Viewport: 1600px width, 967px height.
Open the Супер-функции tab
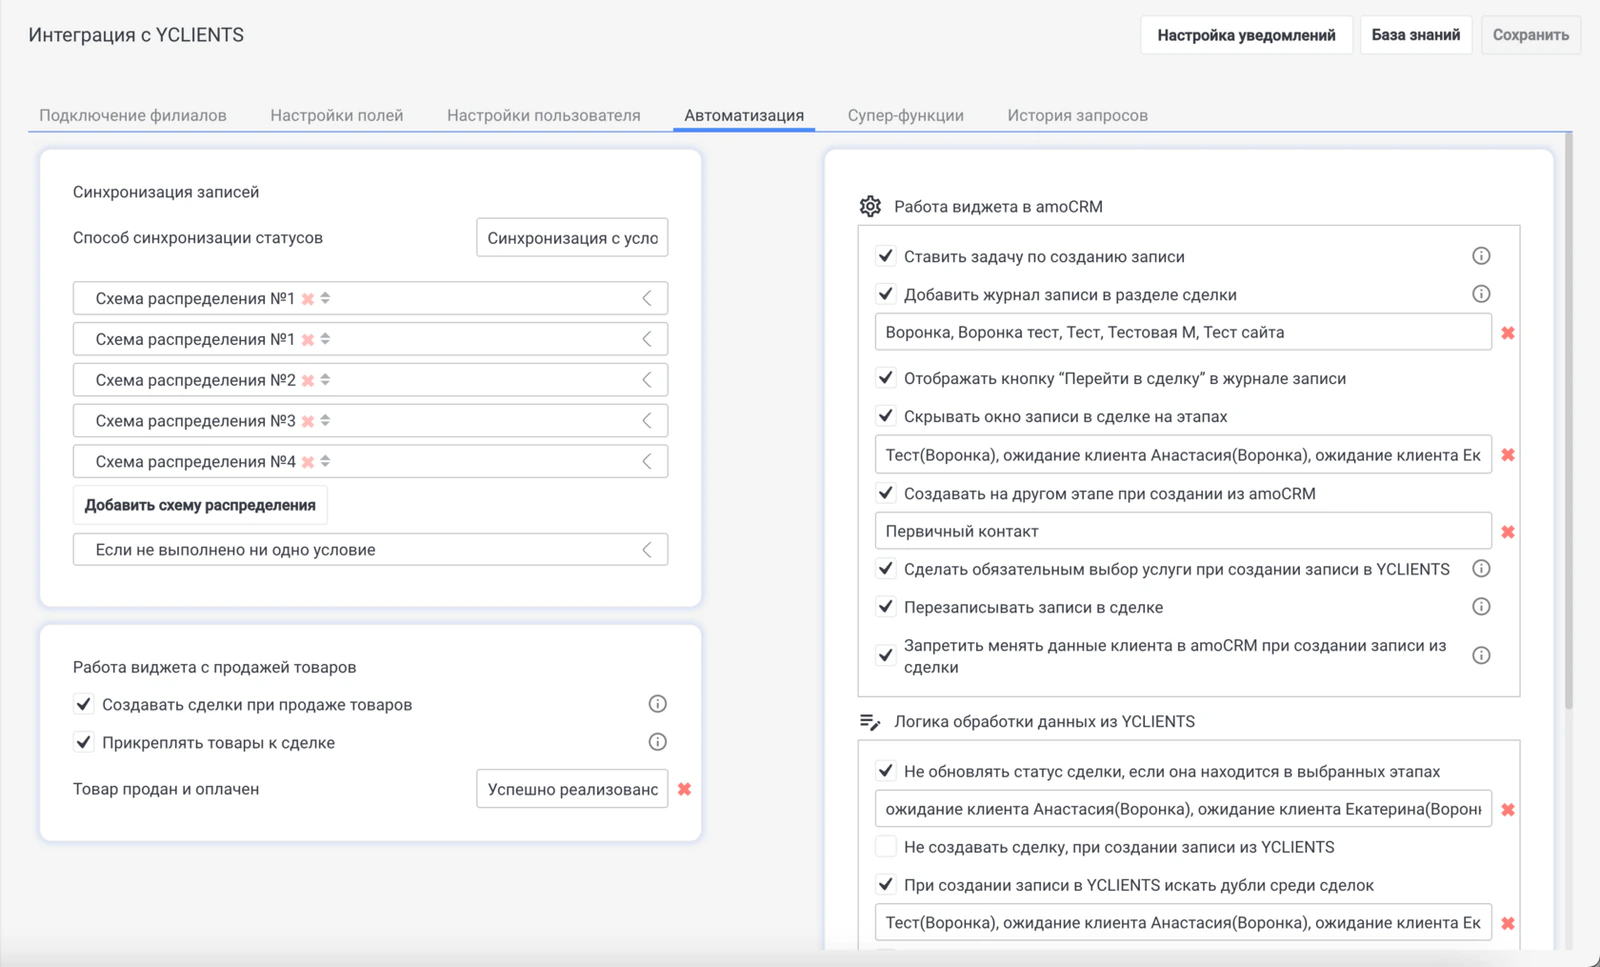point(906,115)
